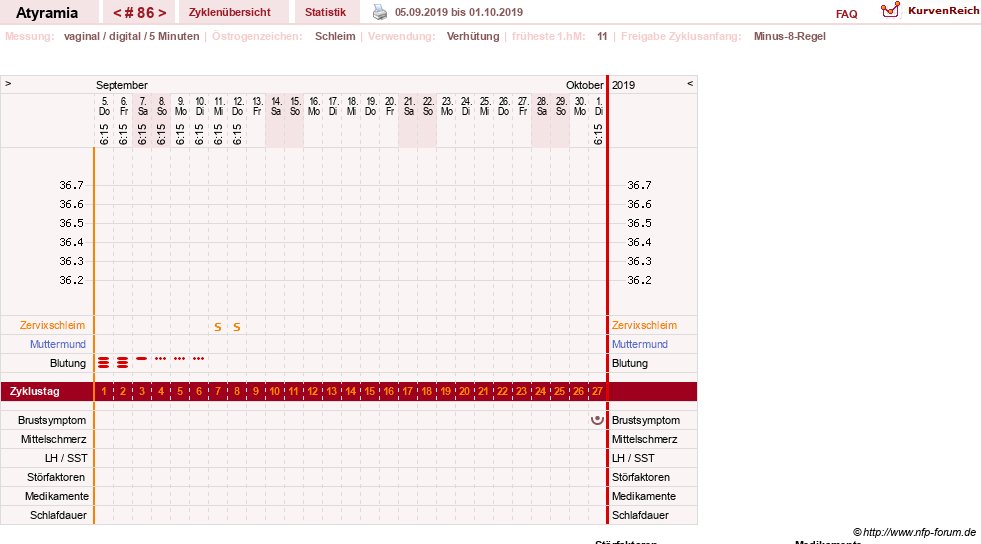This screenshot has width=981, height=544.
Task: Click the breast symptom icon on cycle day 27
Action: click(597, 420)
